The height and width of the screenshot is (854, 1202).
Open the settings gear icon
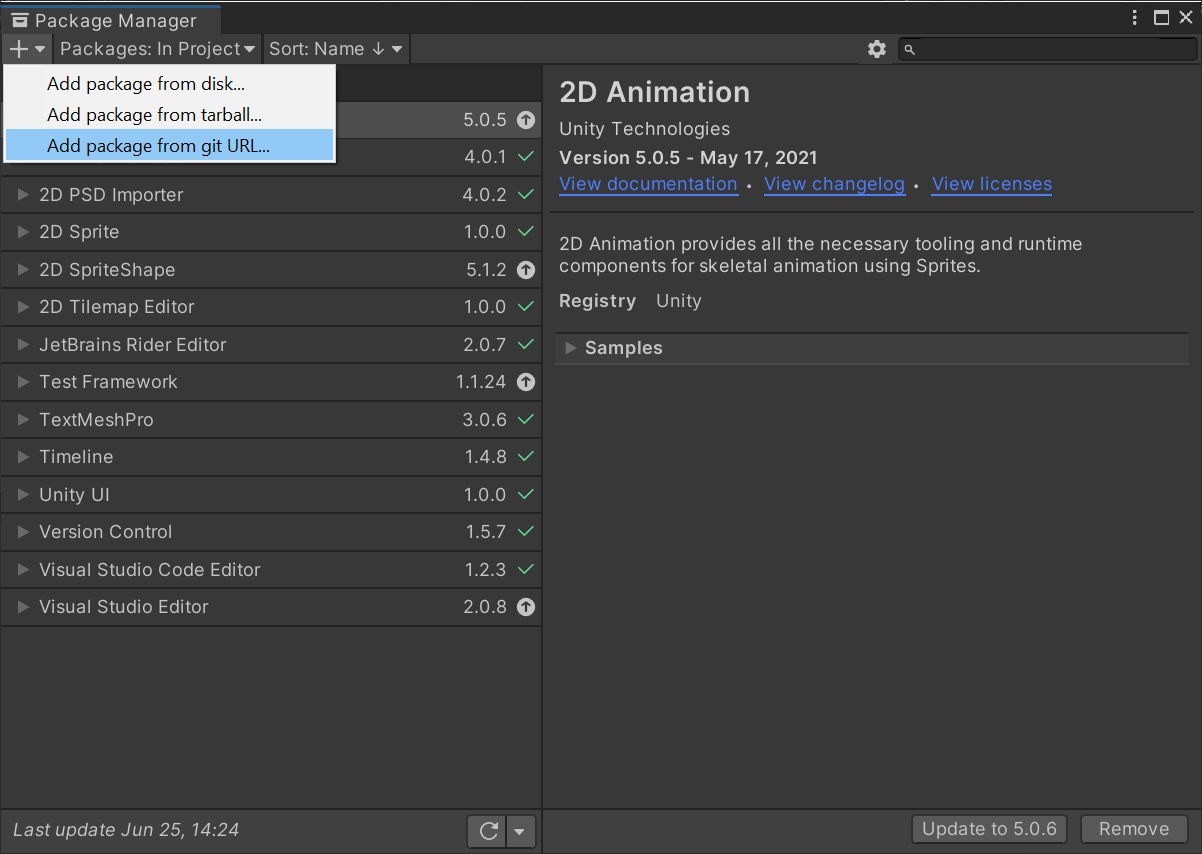(877, 49)
